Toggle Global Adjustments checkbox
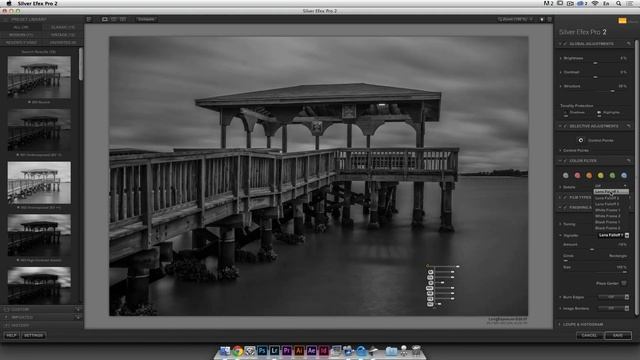Image resolution: width=640 pixels, height=360 pixels. (x=566, y=44)
